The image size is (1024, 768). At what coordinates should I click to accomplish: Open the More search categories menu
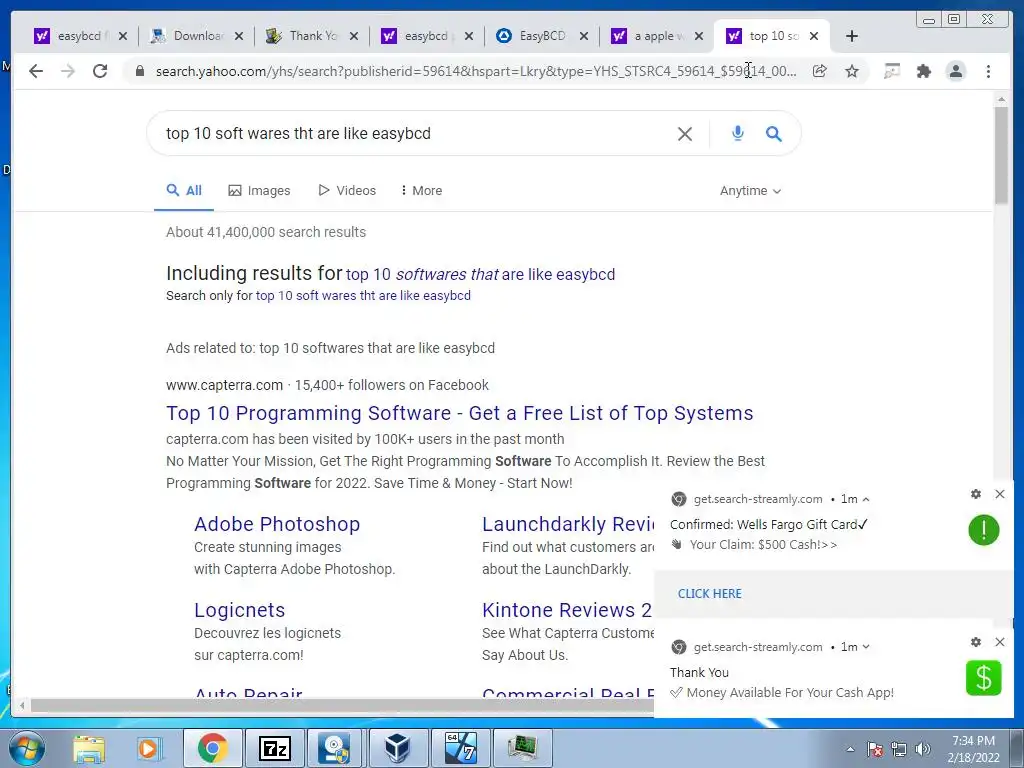click(x=421, y=191)
